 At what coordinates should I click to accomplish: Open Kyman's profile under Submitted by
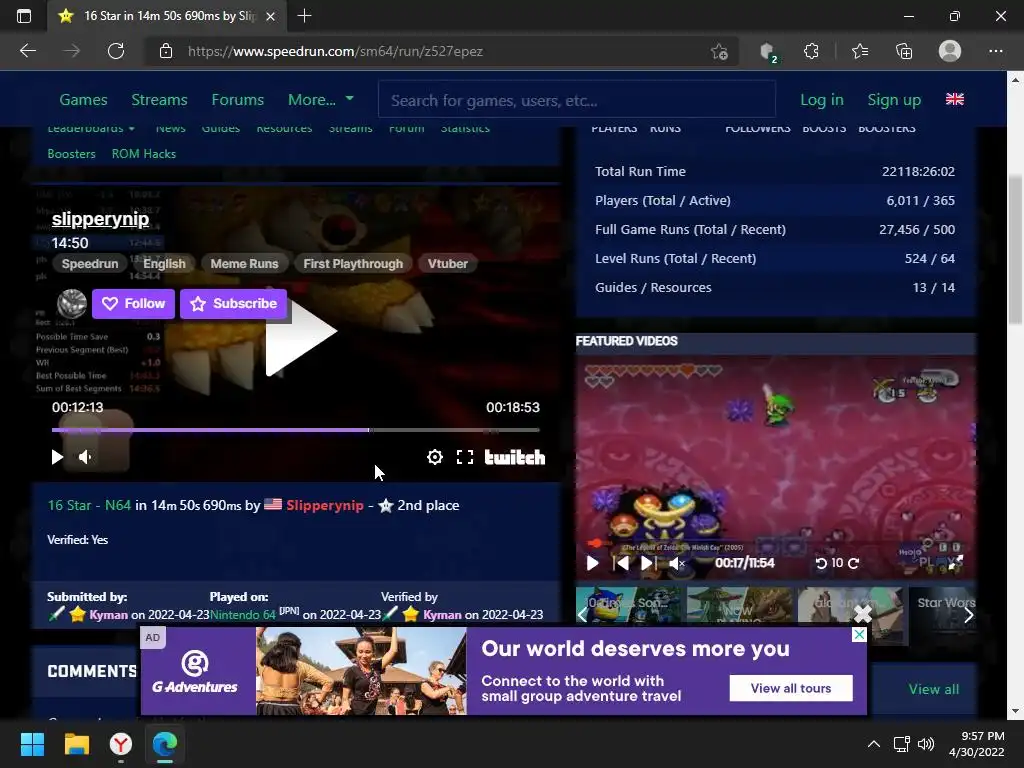tap(108, 615)
